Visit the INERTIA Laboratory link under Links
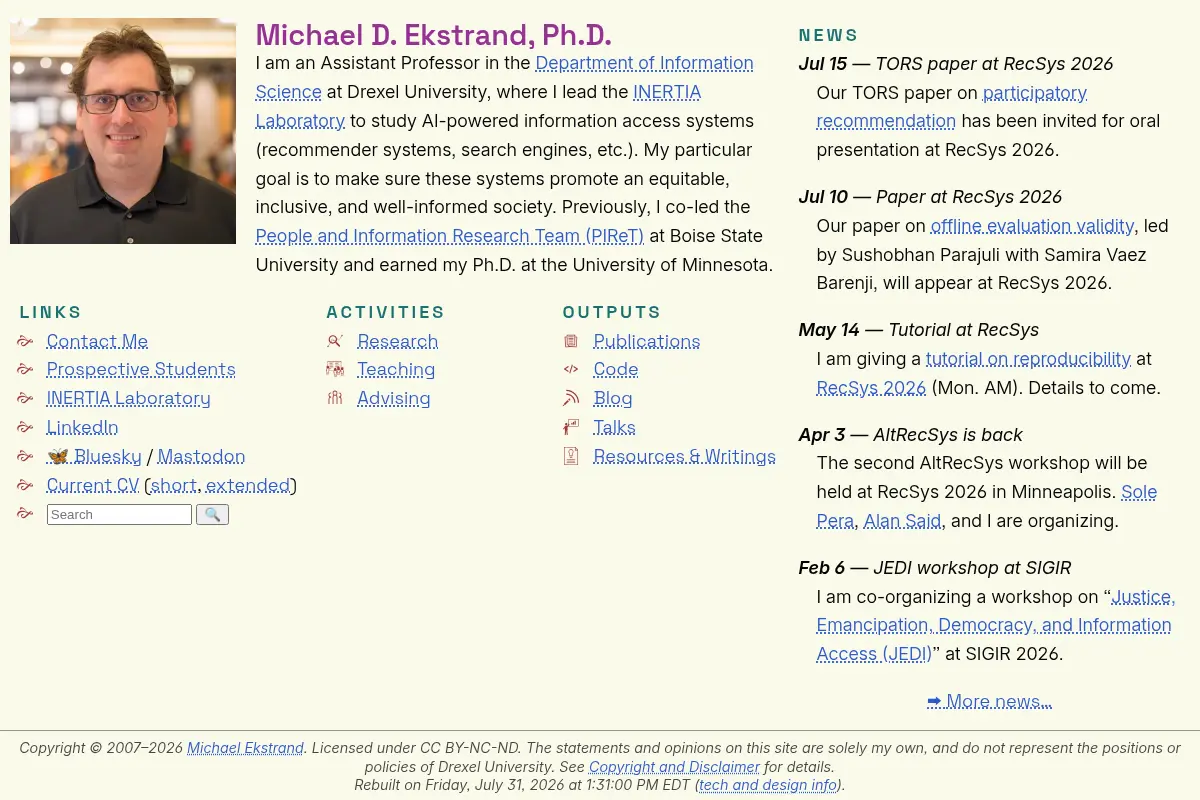 (129, 398)
